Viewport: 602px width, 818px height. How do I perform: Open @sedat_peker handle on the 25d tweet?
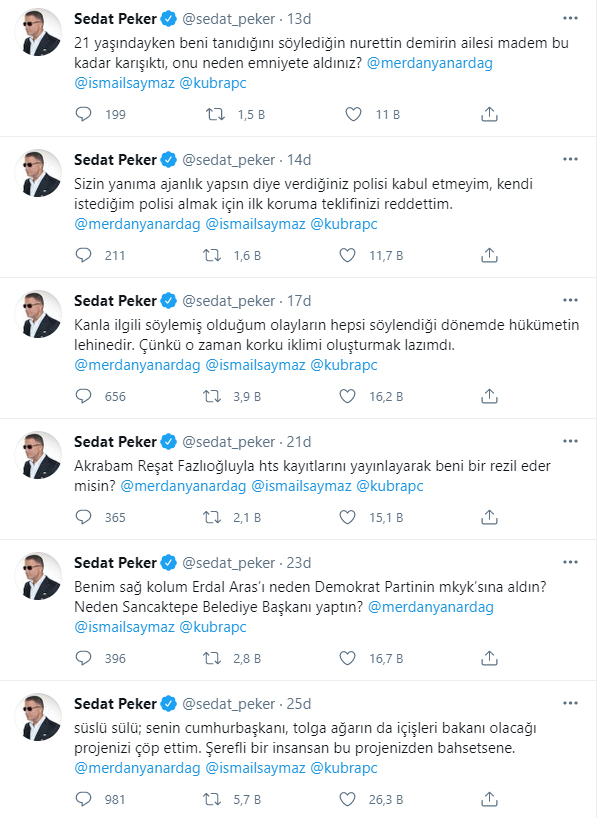click(x=228, y=702)
